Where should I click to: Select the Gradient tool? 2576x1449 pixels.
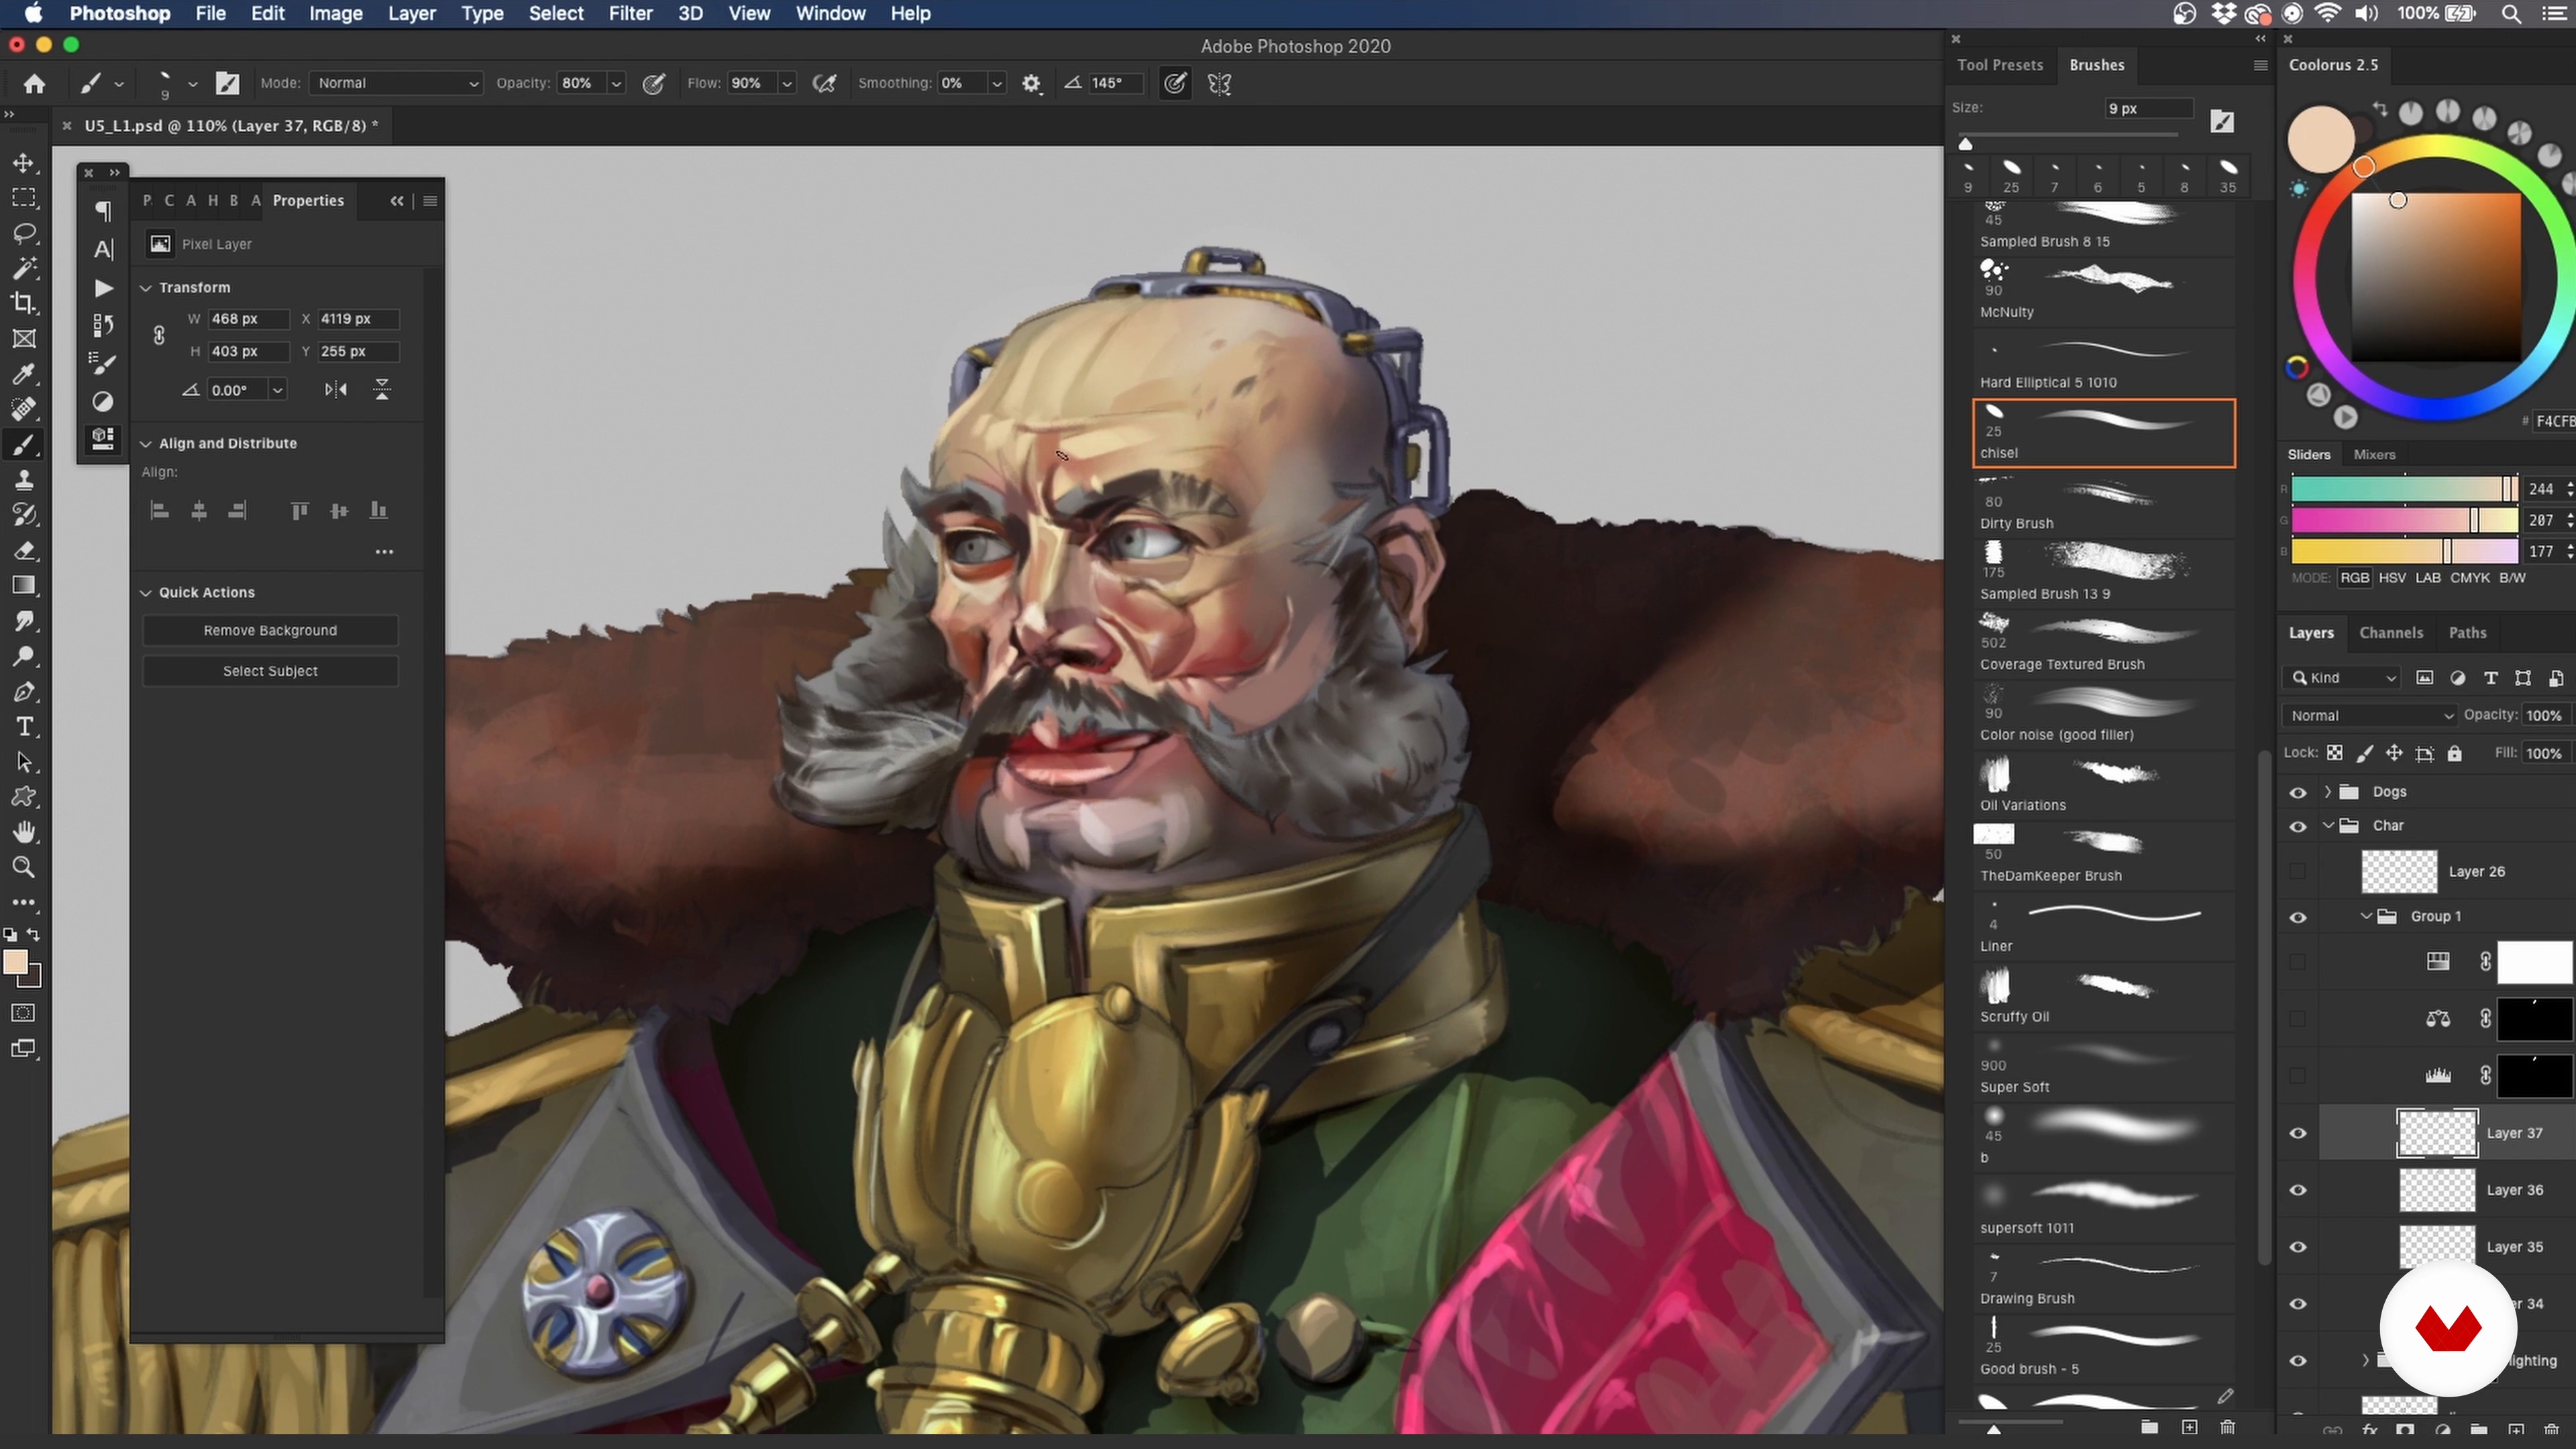[x=24, y=586]
